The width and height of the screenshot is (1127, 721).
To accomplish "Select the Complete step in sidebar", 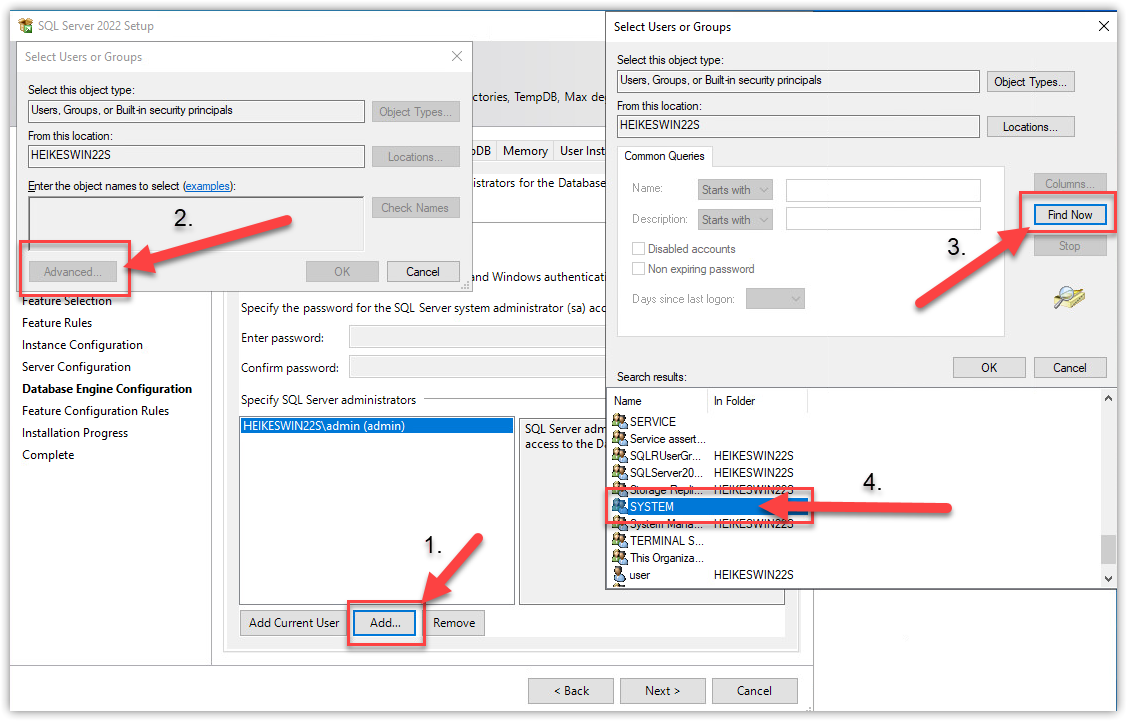I will (x=48, y=455).
